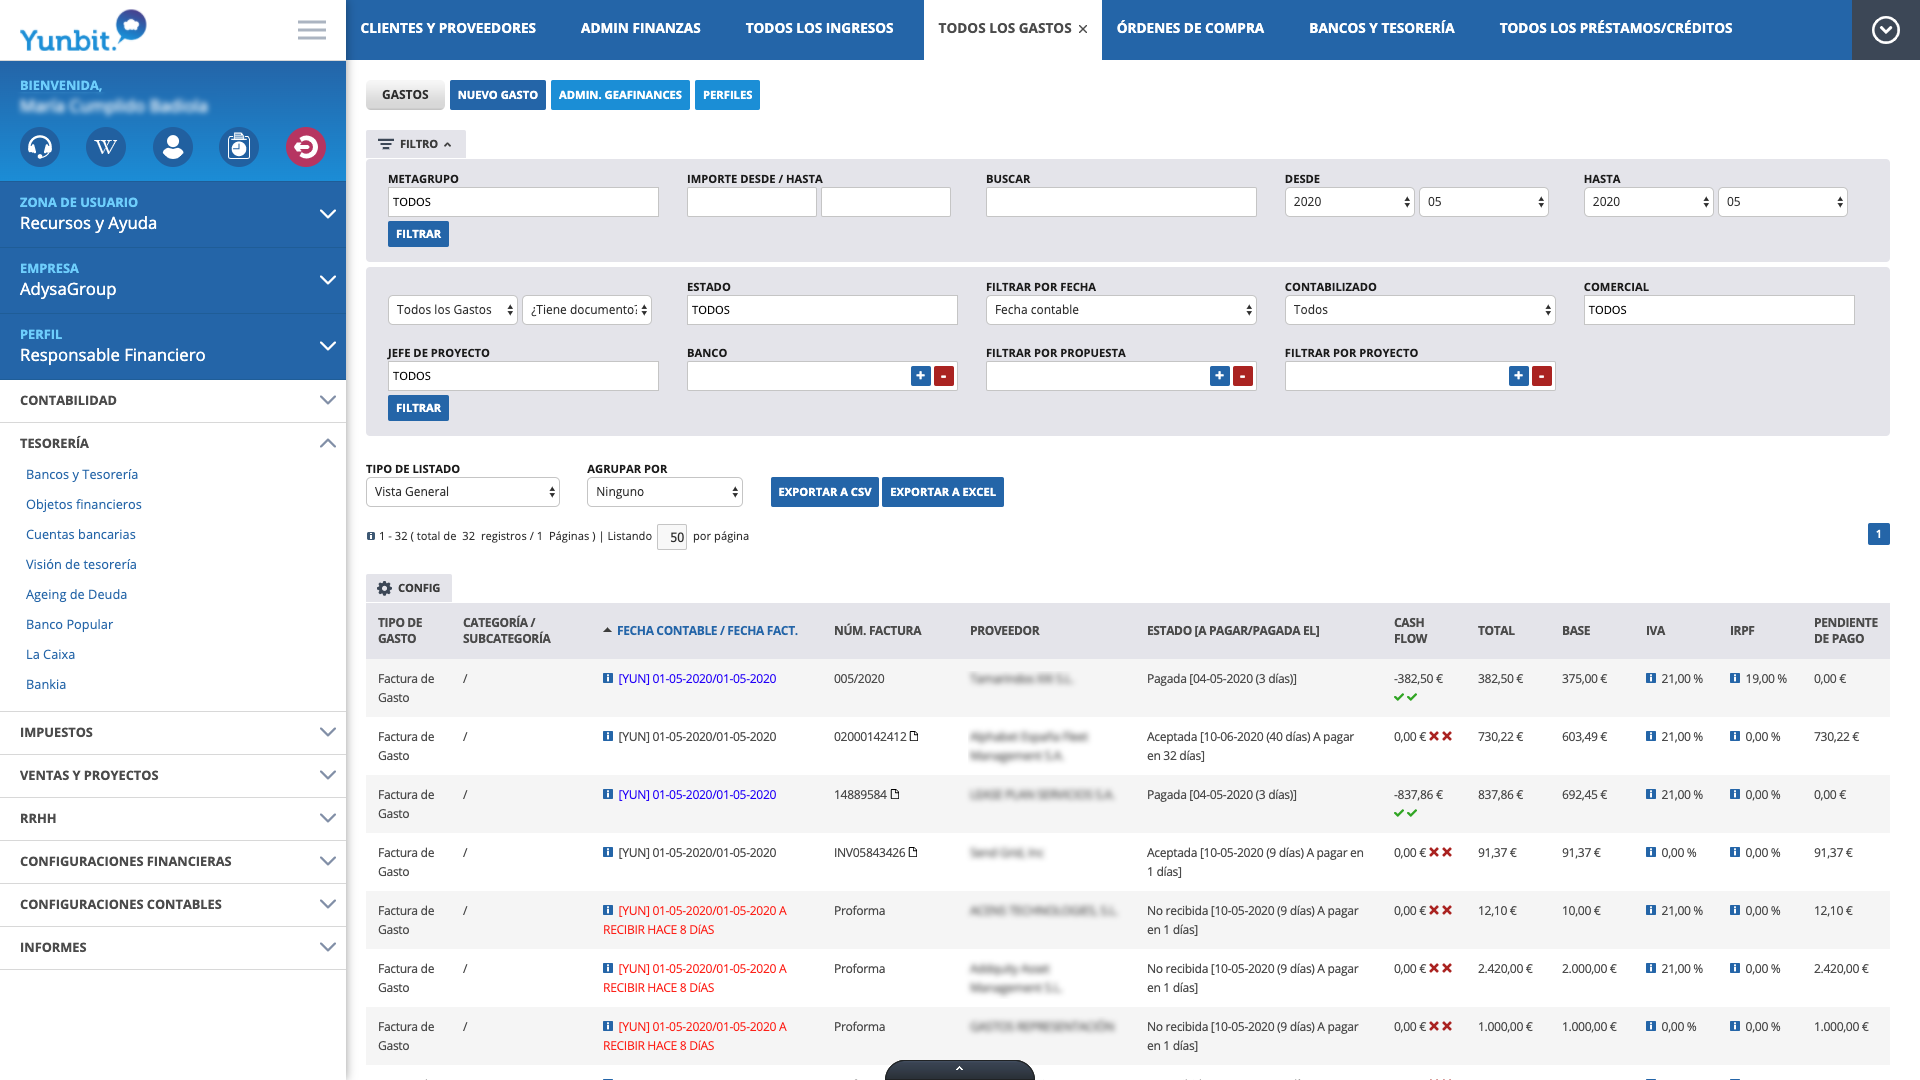This screenshot has height=1080, width=1920.
Task: Open Visión de tesorería link
Action: pos(81,564)
